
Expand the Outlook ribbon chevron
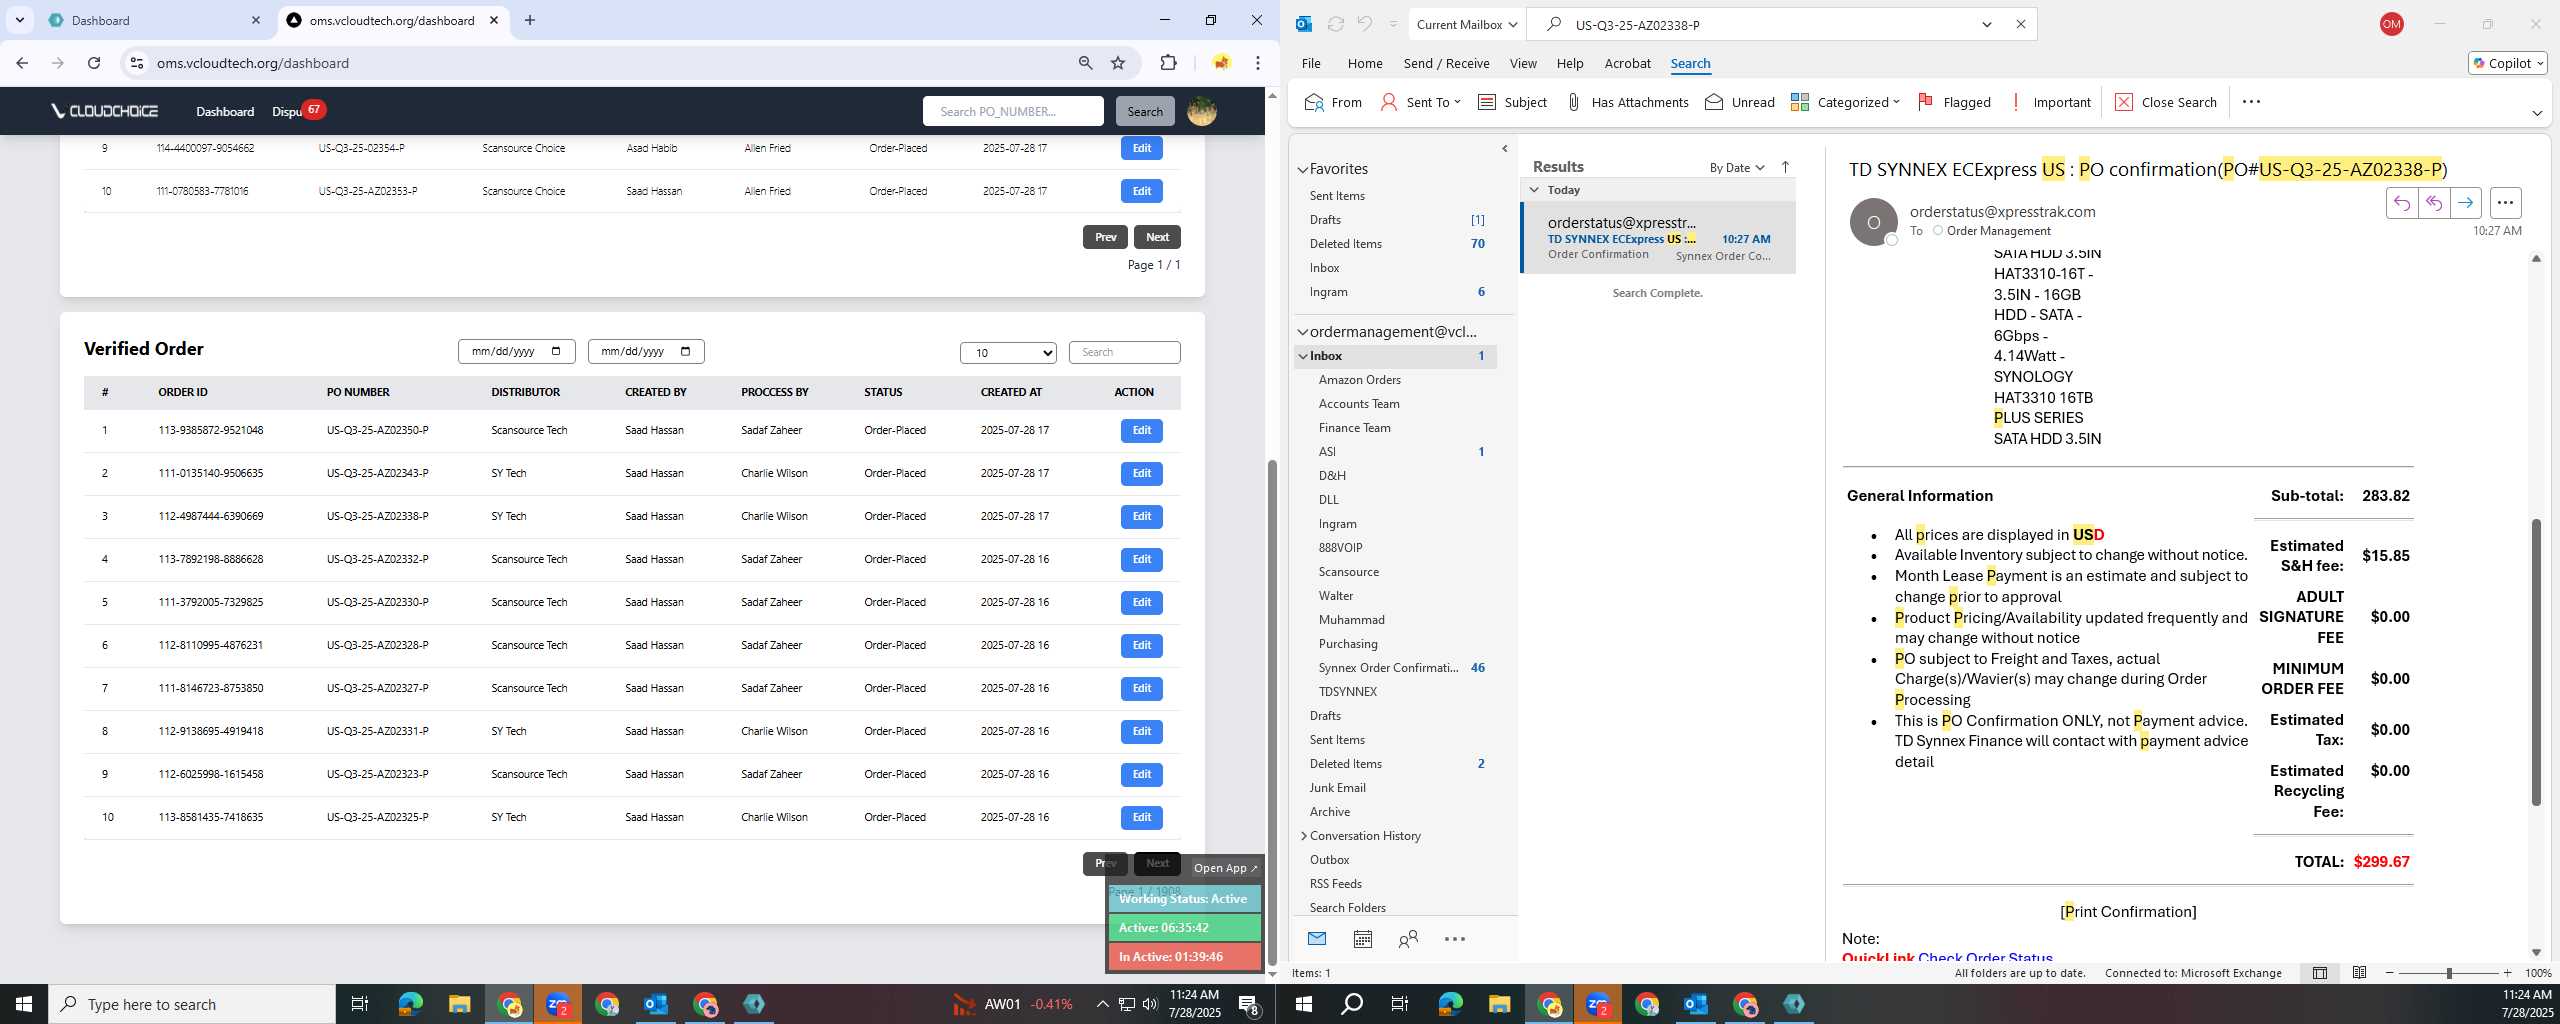(2537, 113)
